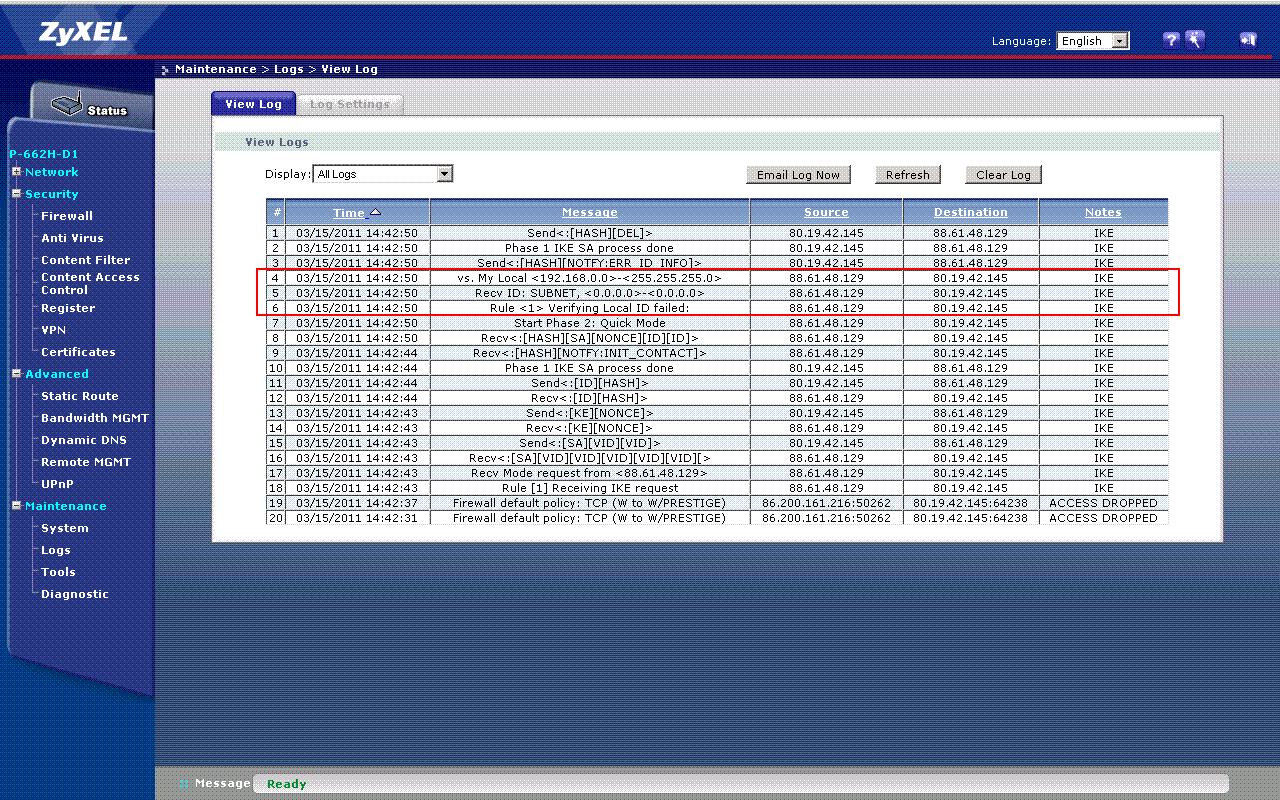The image size is (1280, 800).
Task: Expand the Network tree node
Action: [x=16, y=172]
